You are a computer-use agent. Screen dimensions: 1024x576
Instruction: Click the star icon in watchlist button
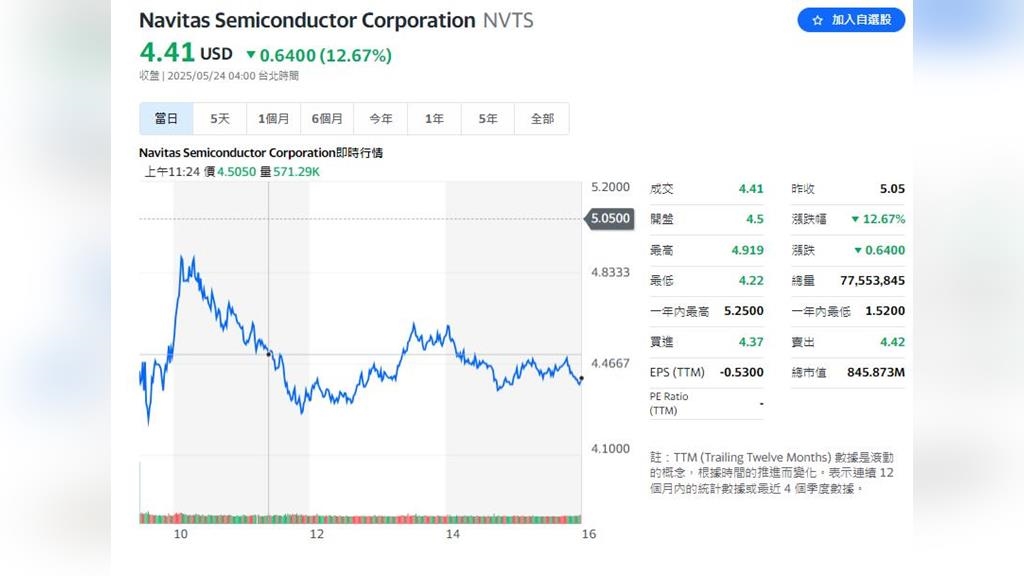[x=817, y=20]
